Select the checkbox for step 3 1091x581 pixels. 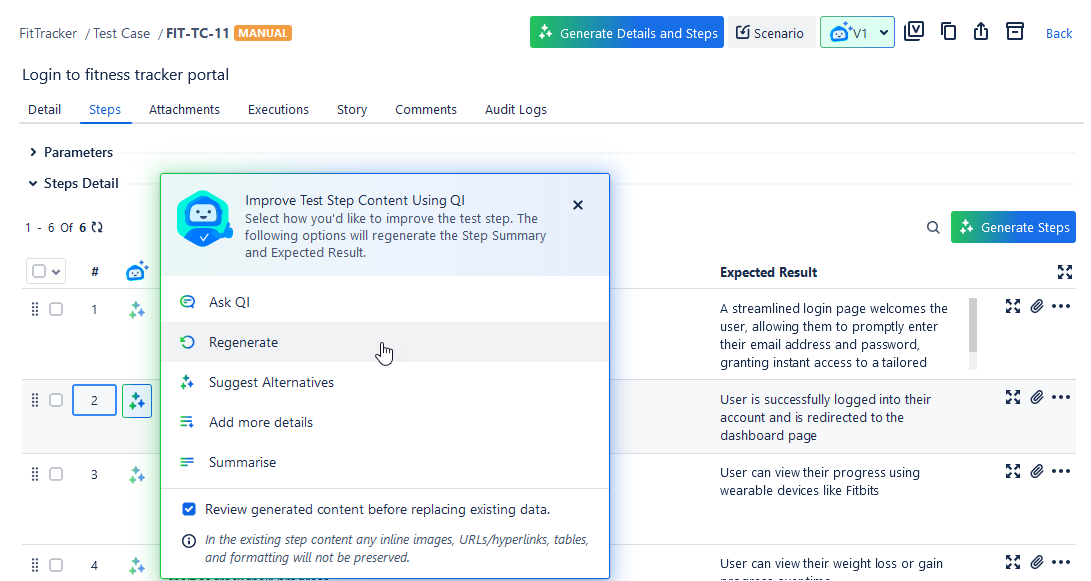click(x=56, y=474)
